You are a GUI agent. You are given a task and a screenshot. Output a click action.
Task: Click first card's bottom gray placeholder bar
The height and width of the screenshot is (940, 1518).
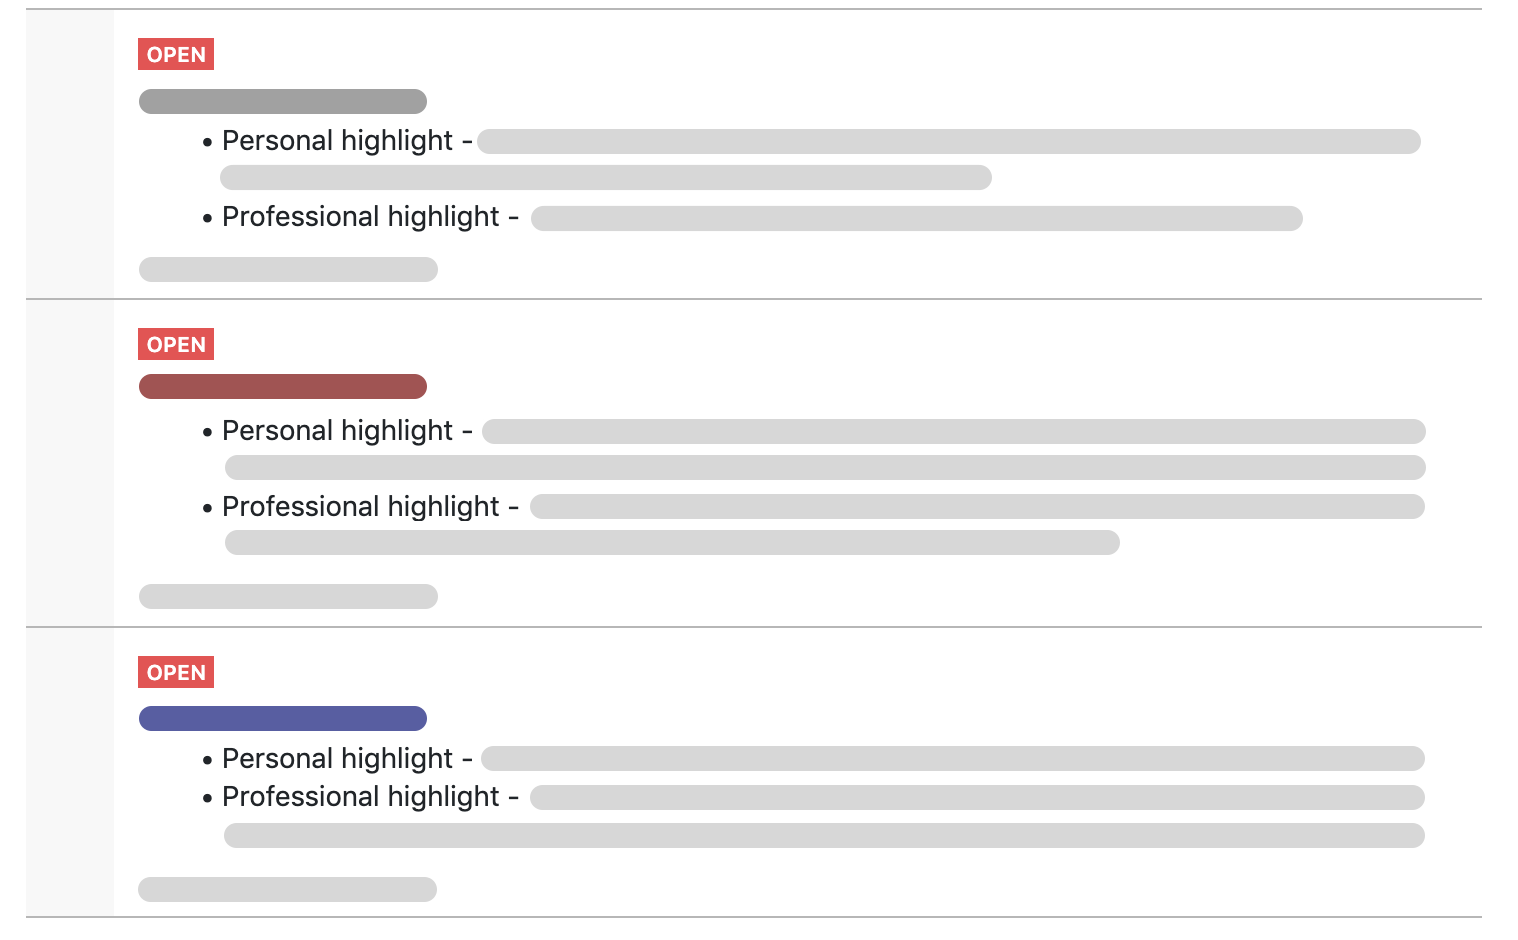288,269
